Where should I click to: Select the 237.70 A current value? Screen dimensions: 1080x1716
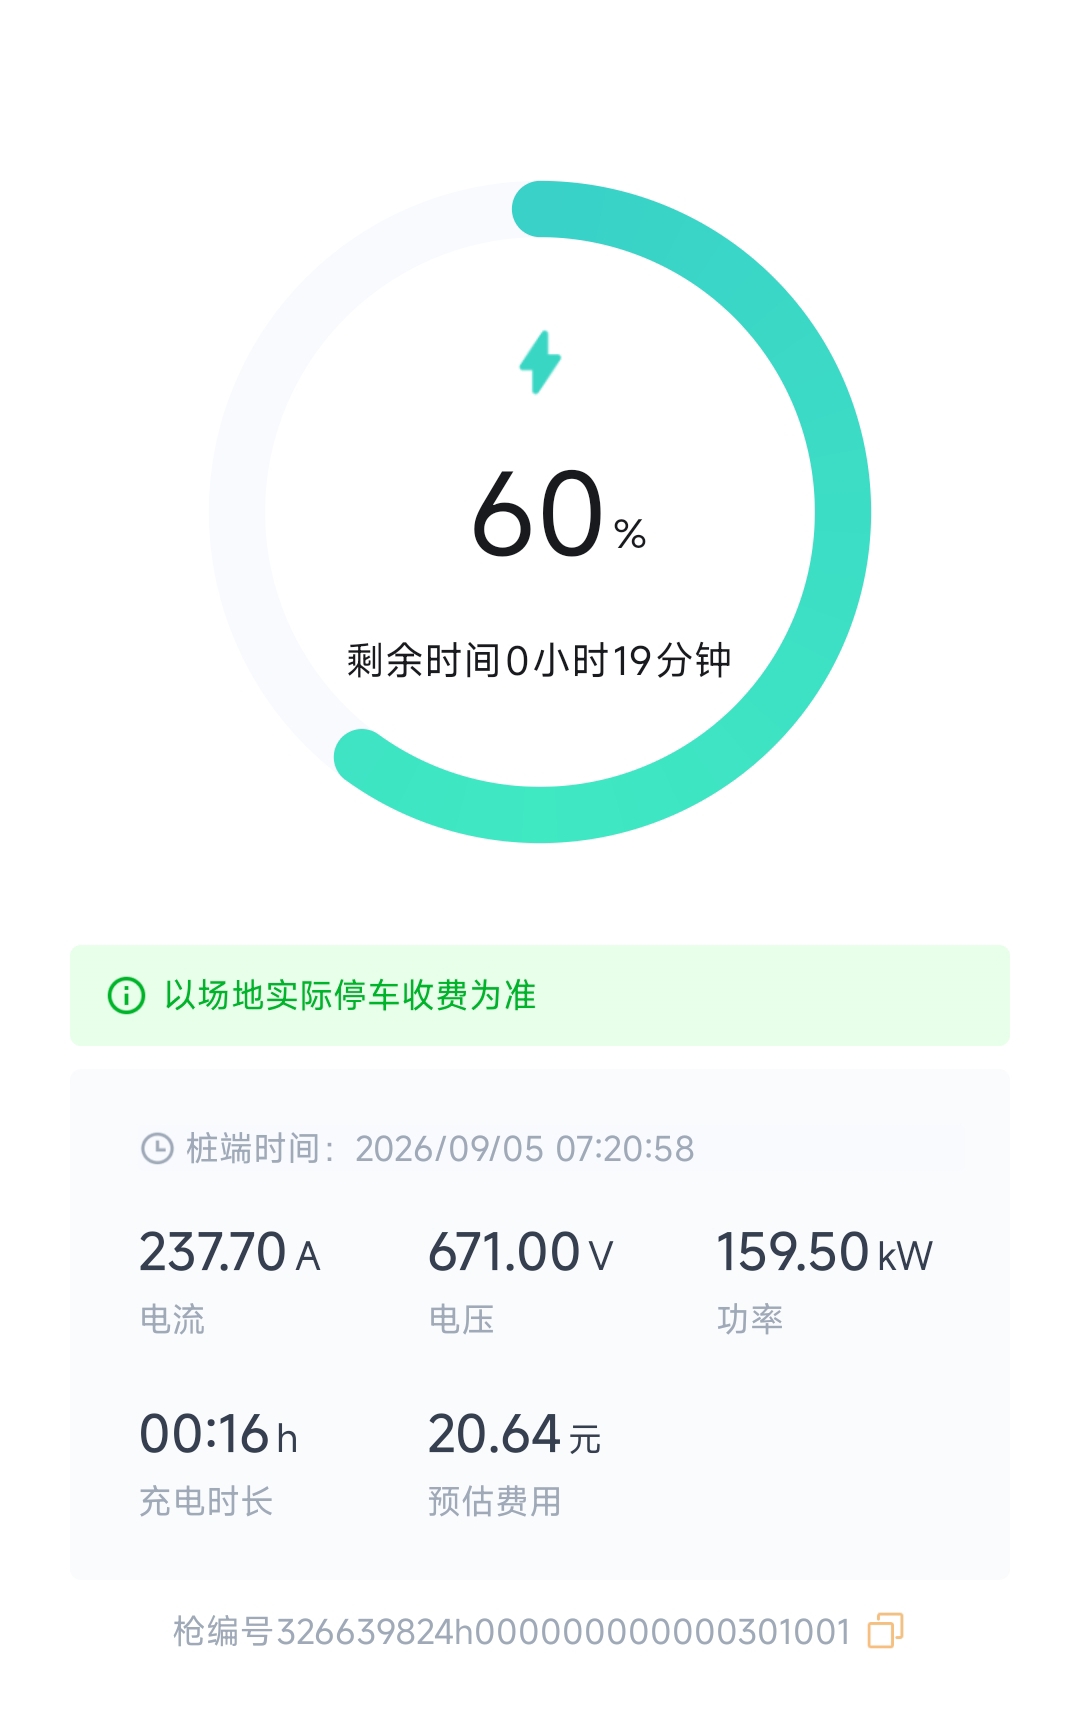pyautogui.click(x=230, y=1253)
